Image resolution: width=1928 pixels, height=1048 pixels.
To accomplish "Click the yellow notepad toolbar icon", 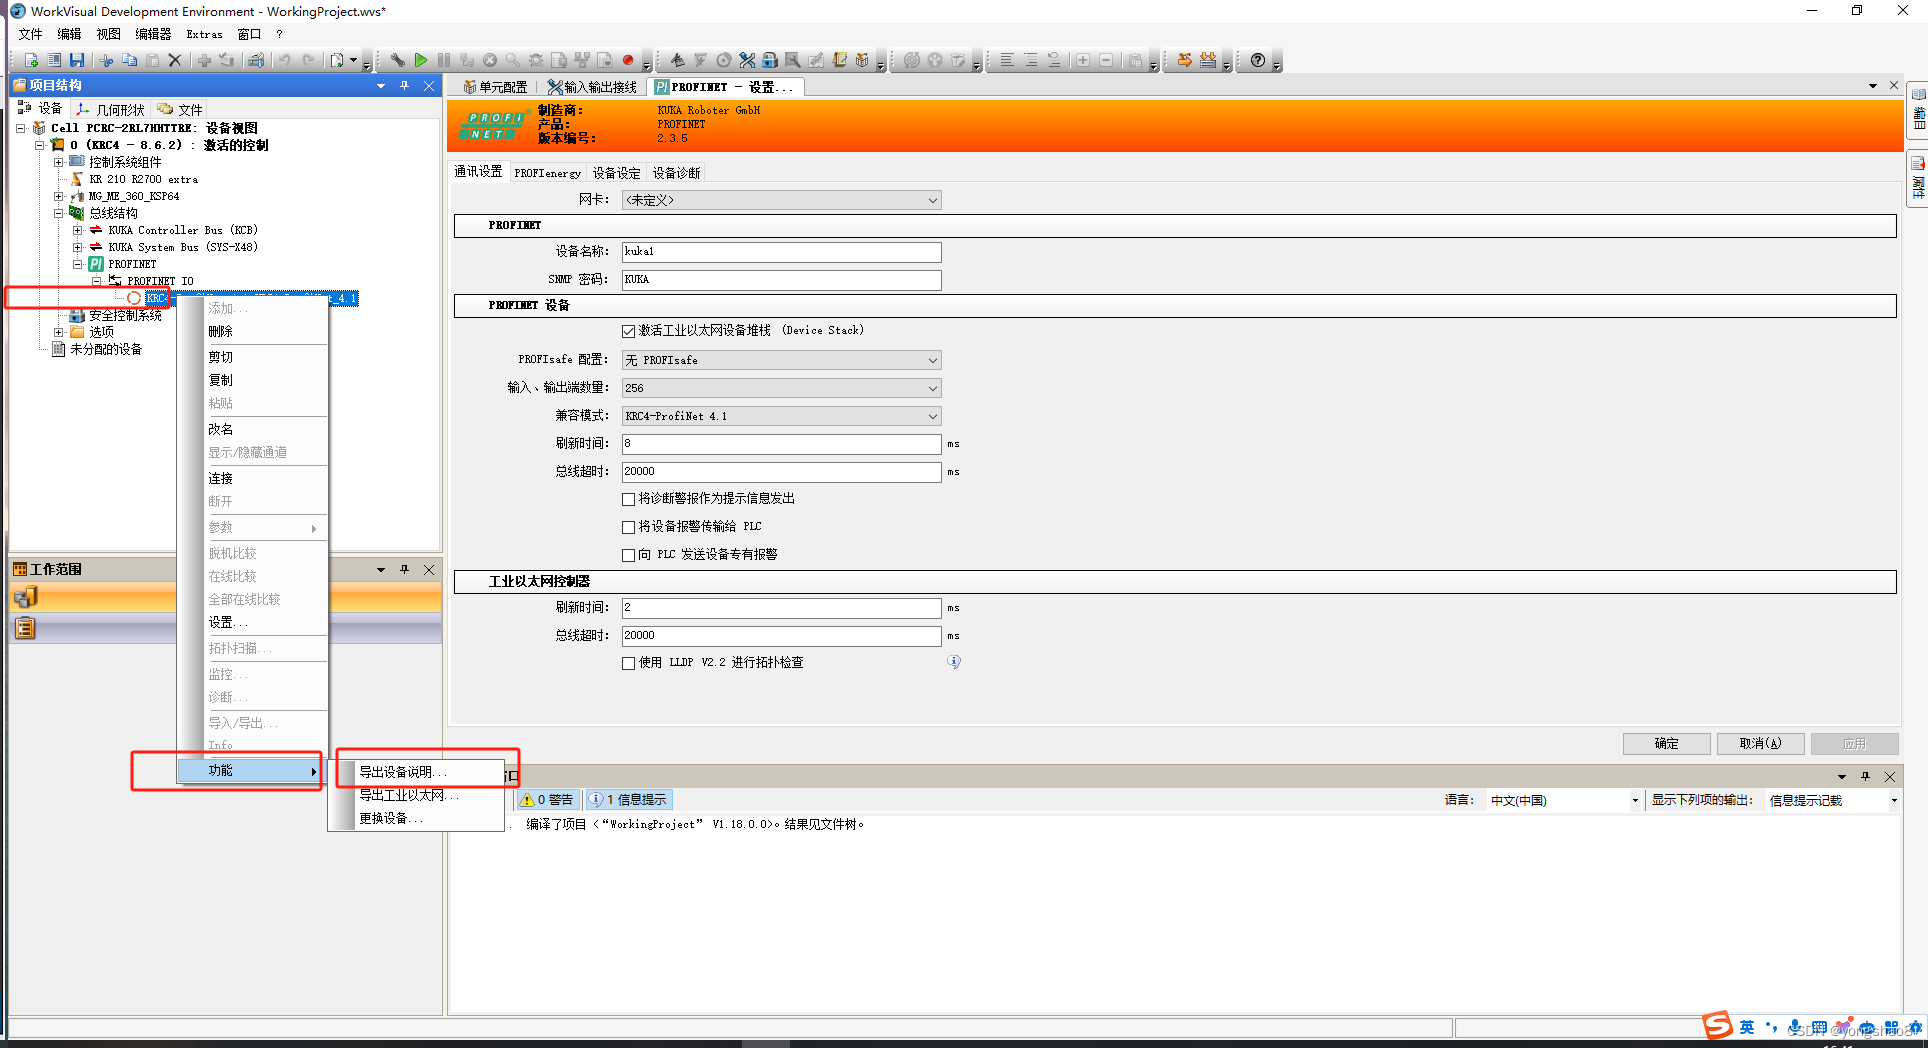I will click(x=839, y=60).
